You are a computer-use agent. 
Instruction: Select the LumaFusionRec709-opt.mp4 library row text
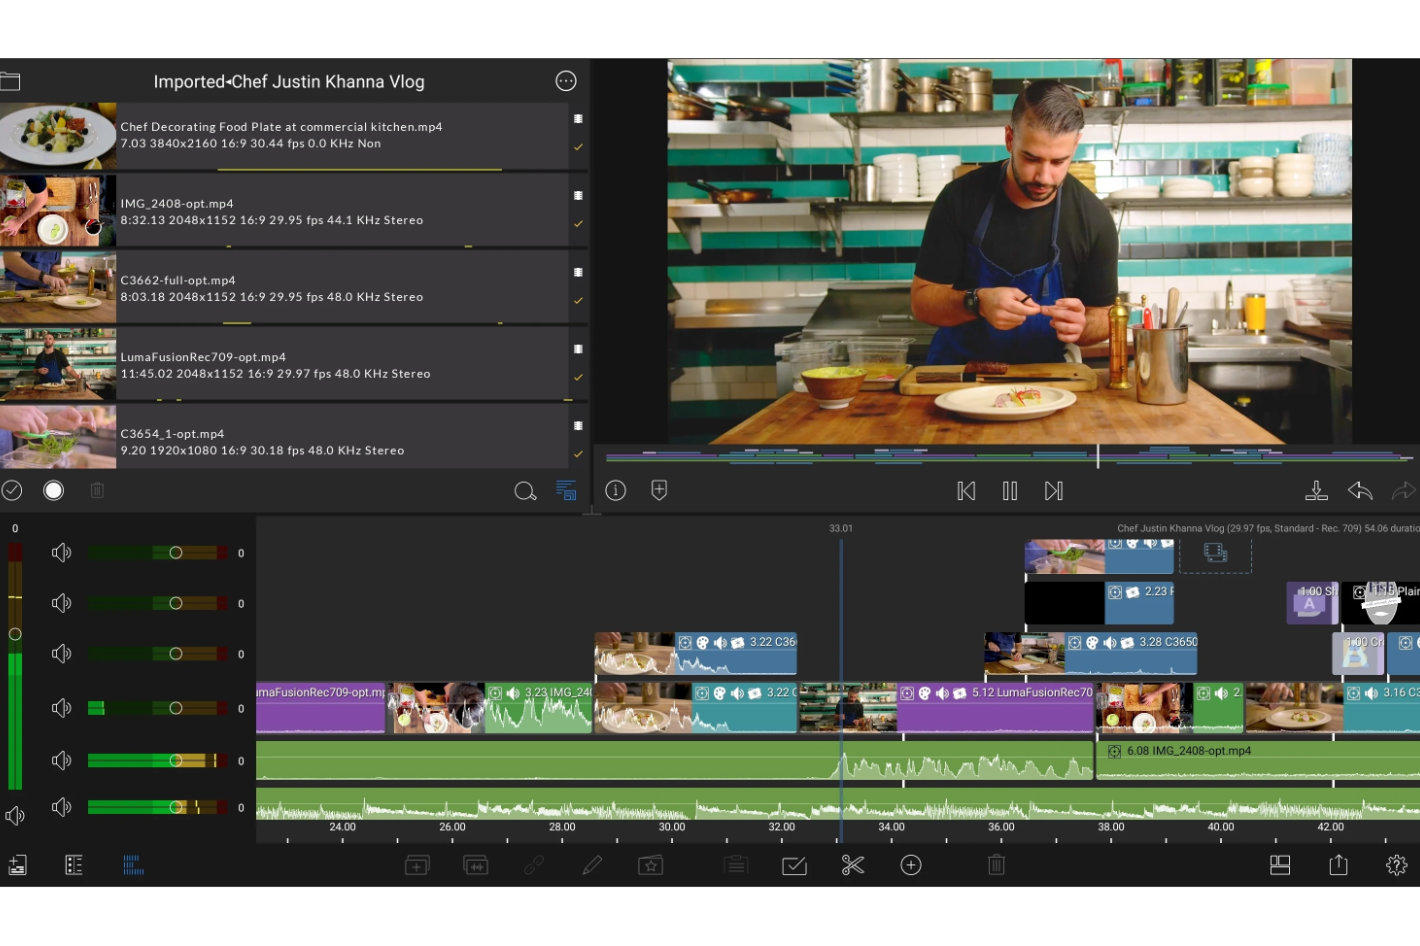[x=275, y=365]
